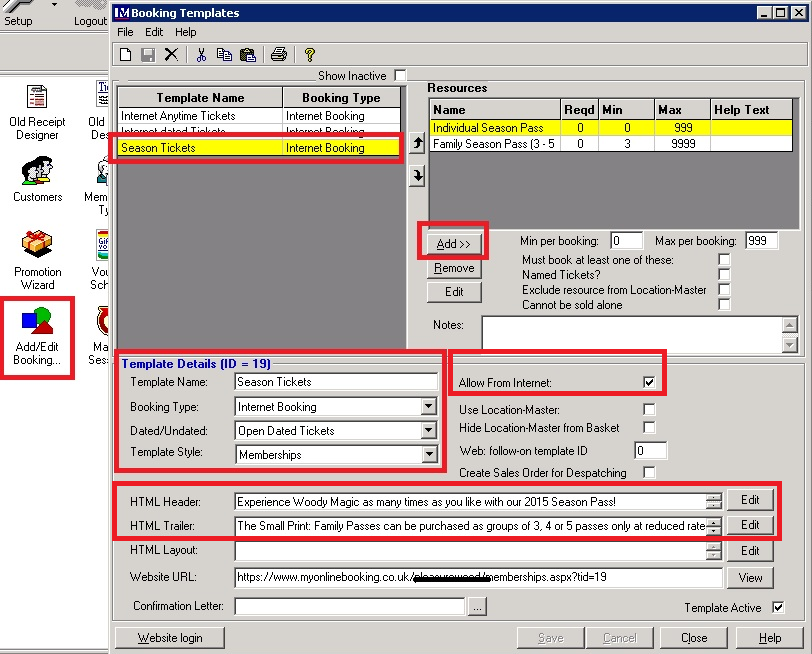The height and width of the screenshot is (654, 812).
Task: Click the Web follow-on template ID field
Action: tap(650, 450)
